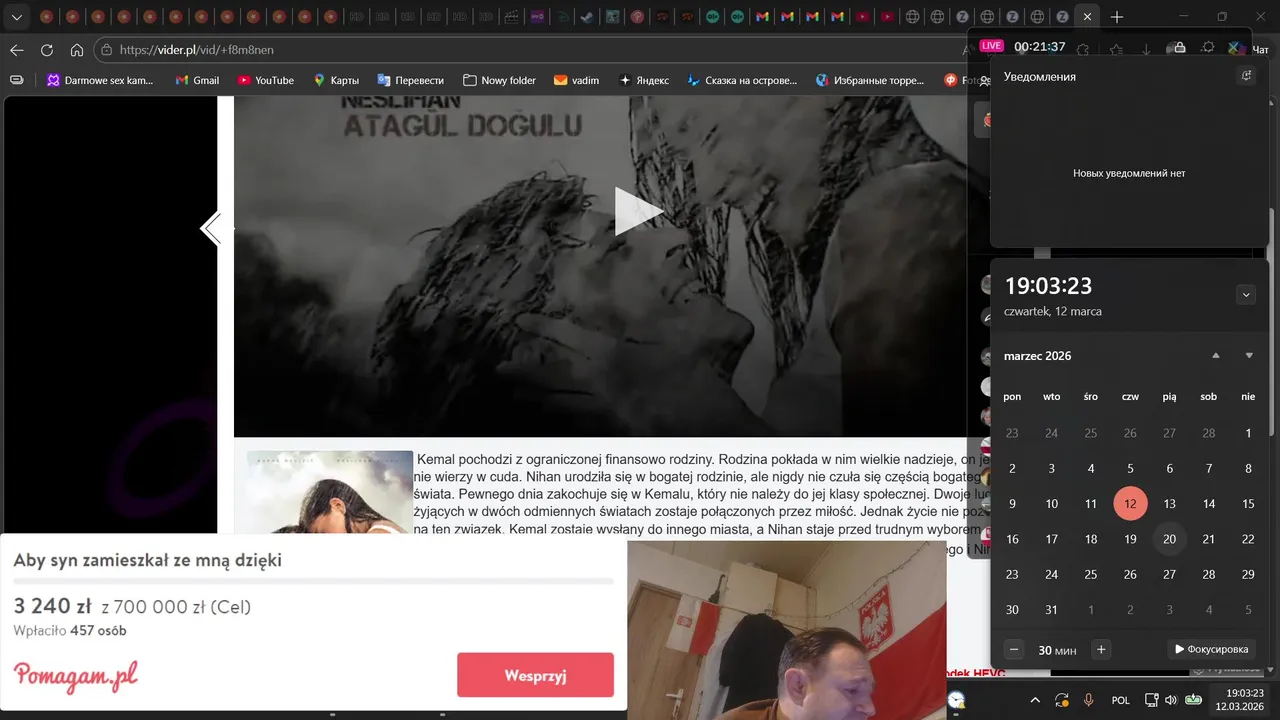
Task: Select March 15 in the calendar
Action: (1248, 504)
